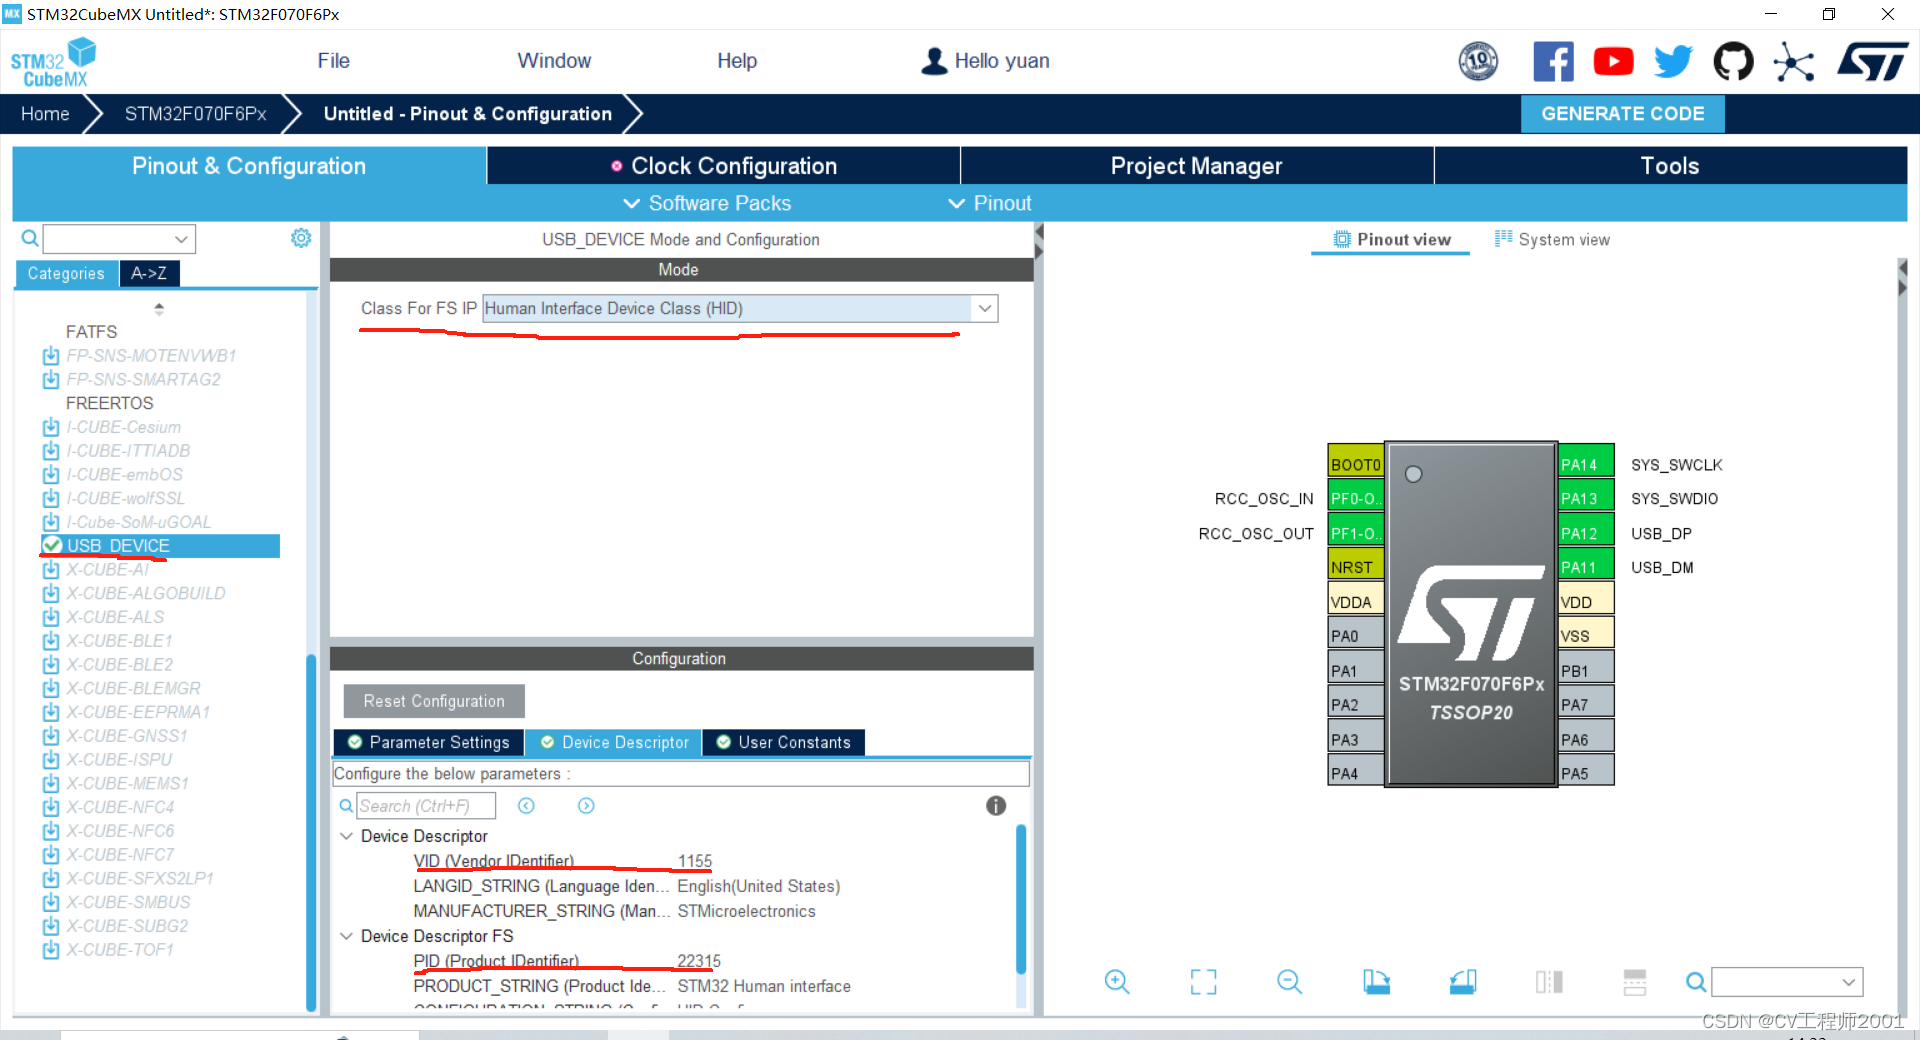This screenshot has height=1040, width=1920.
Task: Open the Twitter bird icon
Action: pos(1673,62)
